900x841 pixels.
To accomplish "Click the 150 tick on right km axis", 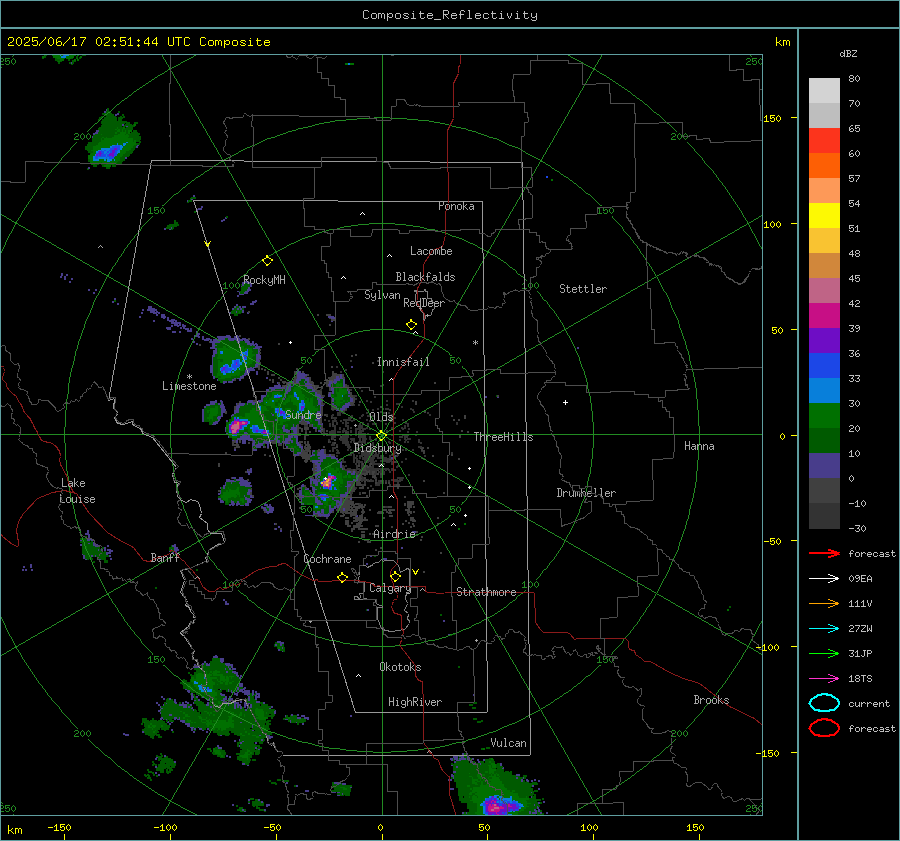I will (772, 118).
